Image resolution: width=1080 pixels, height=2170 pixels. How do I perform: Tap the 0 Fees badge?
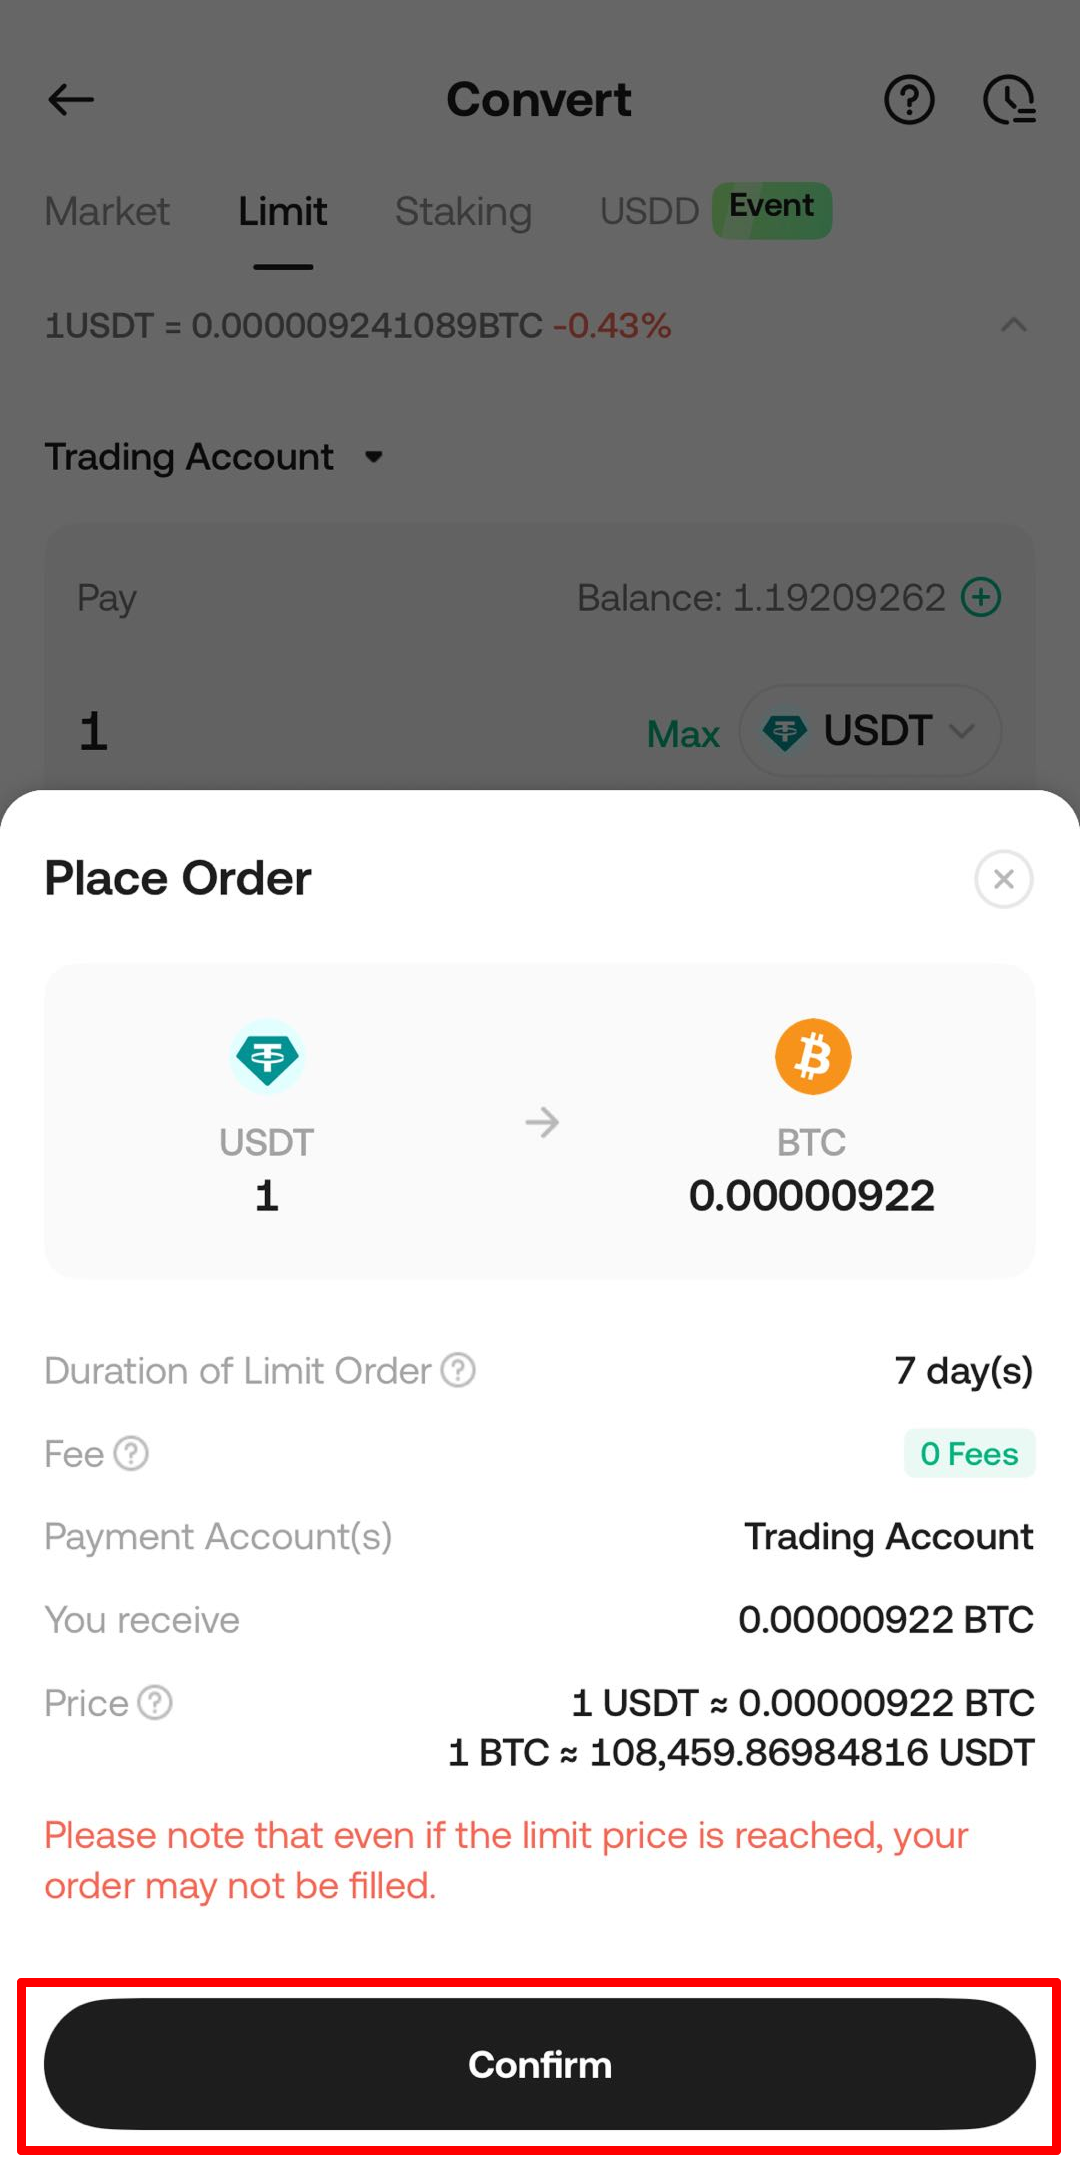pos(969,1453)
